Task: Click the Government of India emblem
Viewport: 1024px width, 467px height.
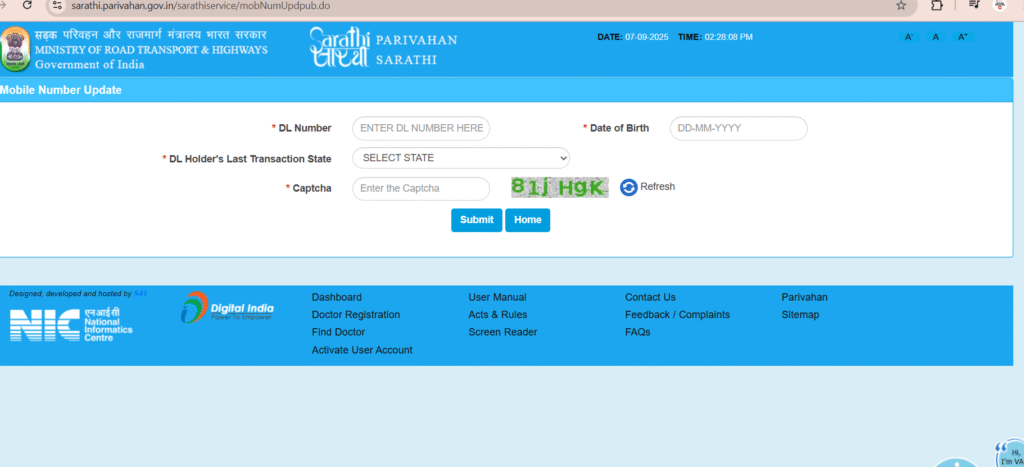Action: click(15, 48)
